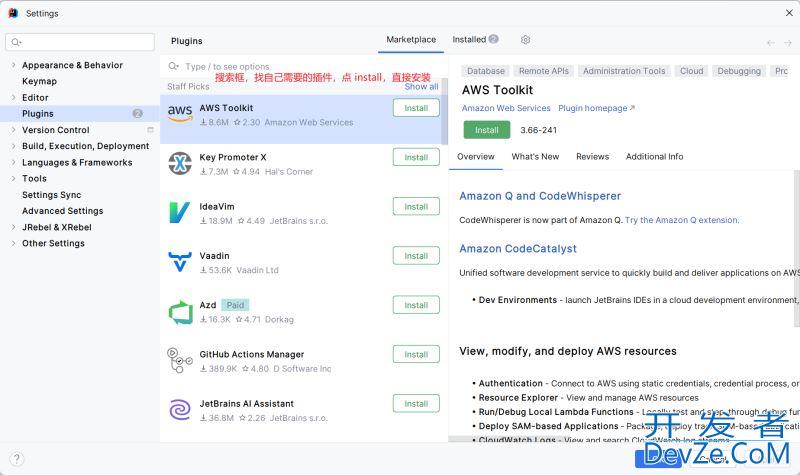Click the Cloud category tag
The height and width of the screenshot is (475, 800).
(691, 71)
